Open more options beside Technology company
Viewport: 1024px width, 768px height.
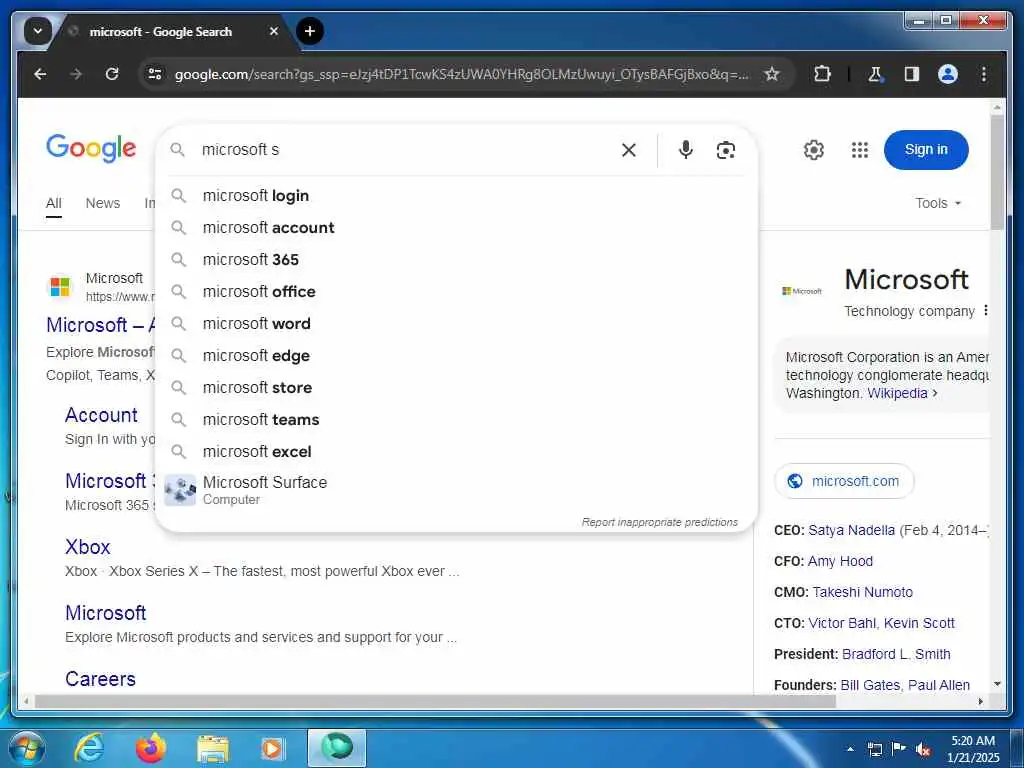[985, 310]
